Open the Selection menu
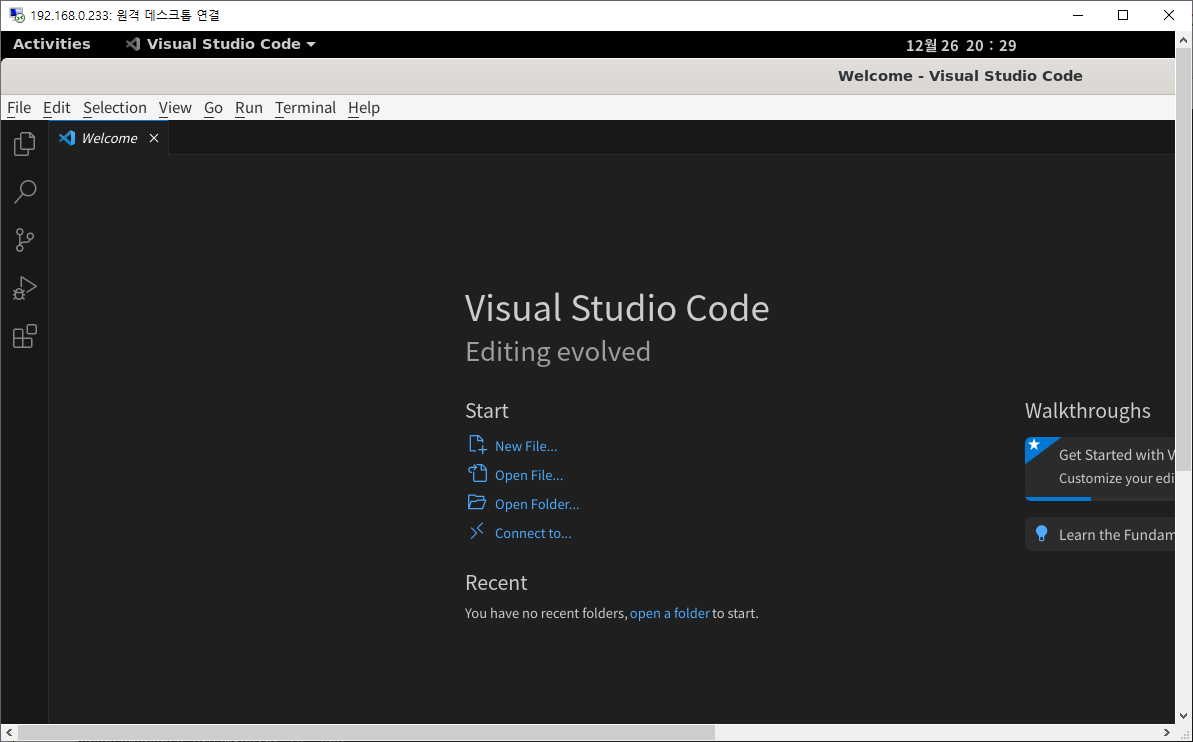 [x=115, y=107]
